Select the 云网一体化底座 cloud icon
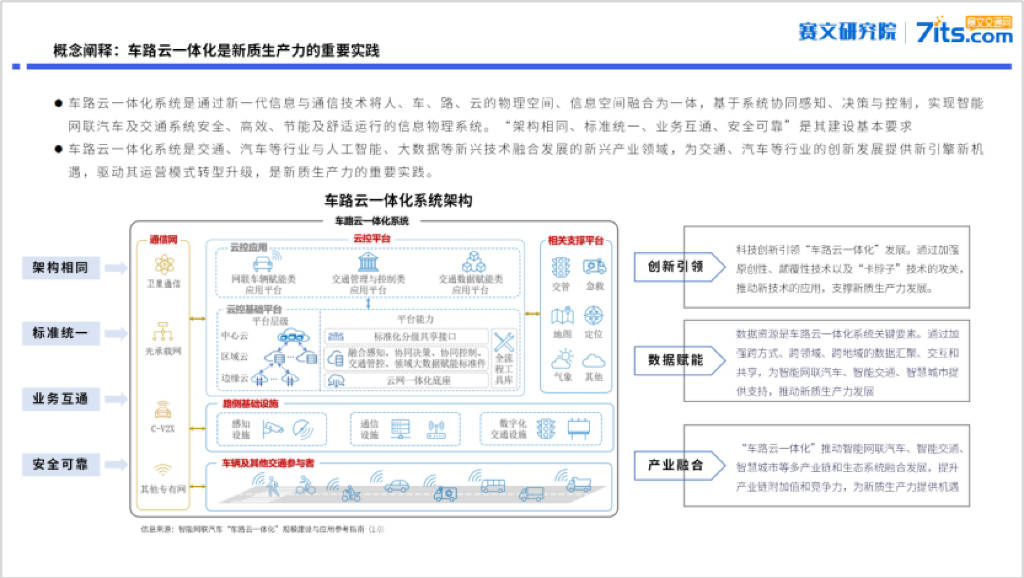The height and width of the screenshot is (578, 1024). point(336,380)
